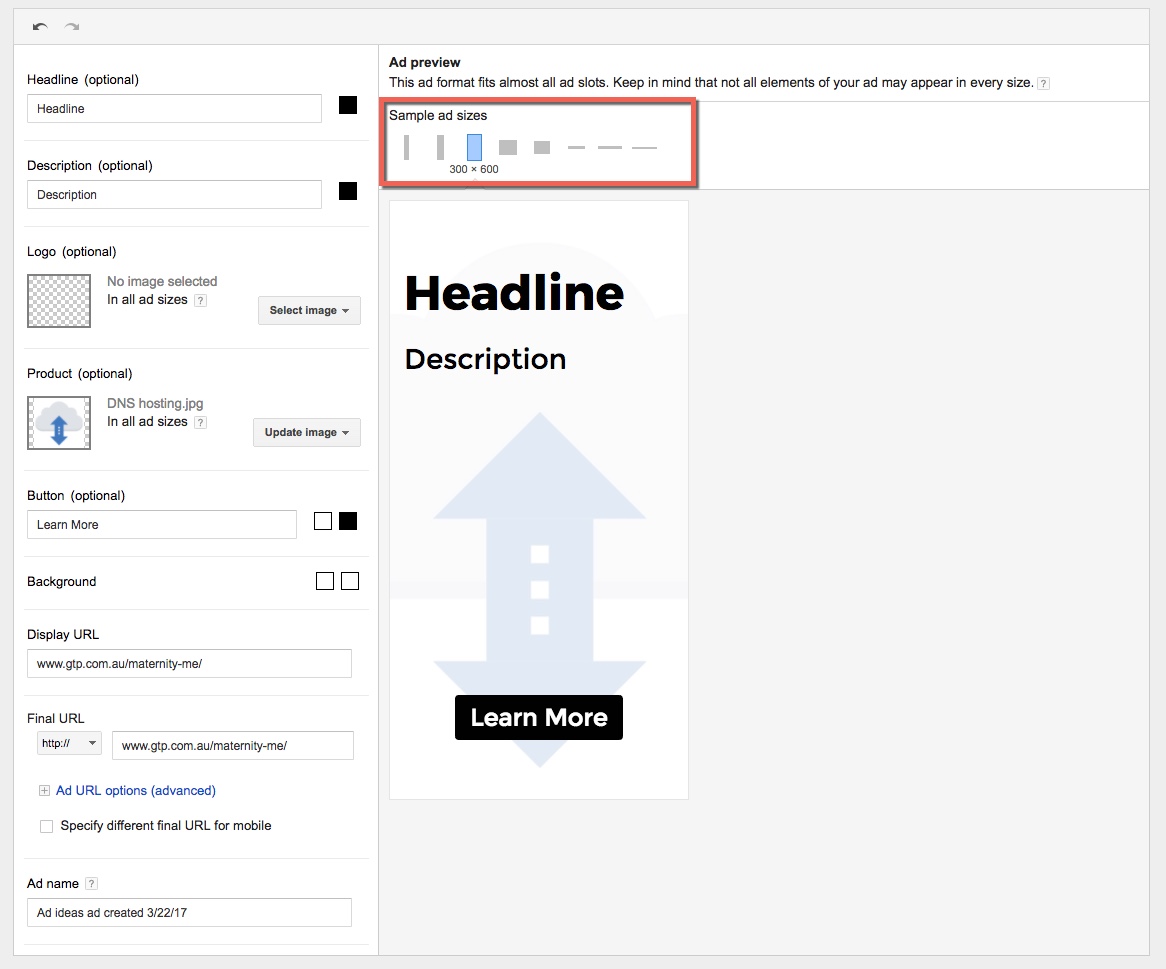
Task: Click the black Button color swatch
Action: (348, 521)
